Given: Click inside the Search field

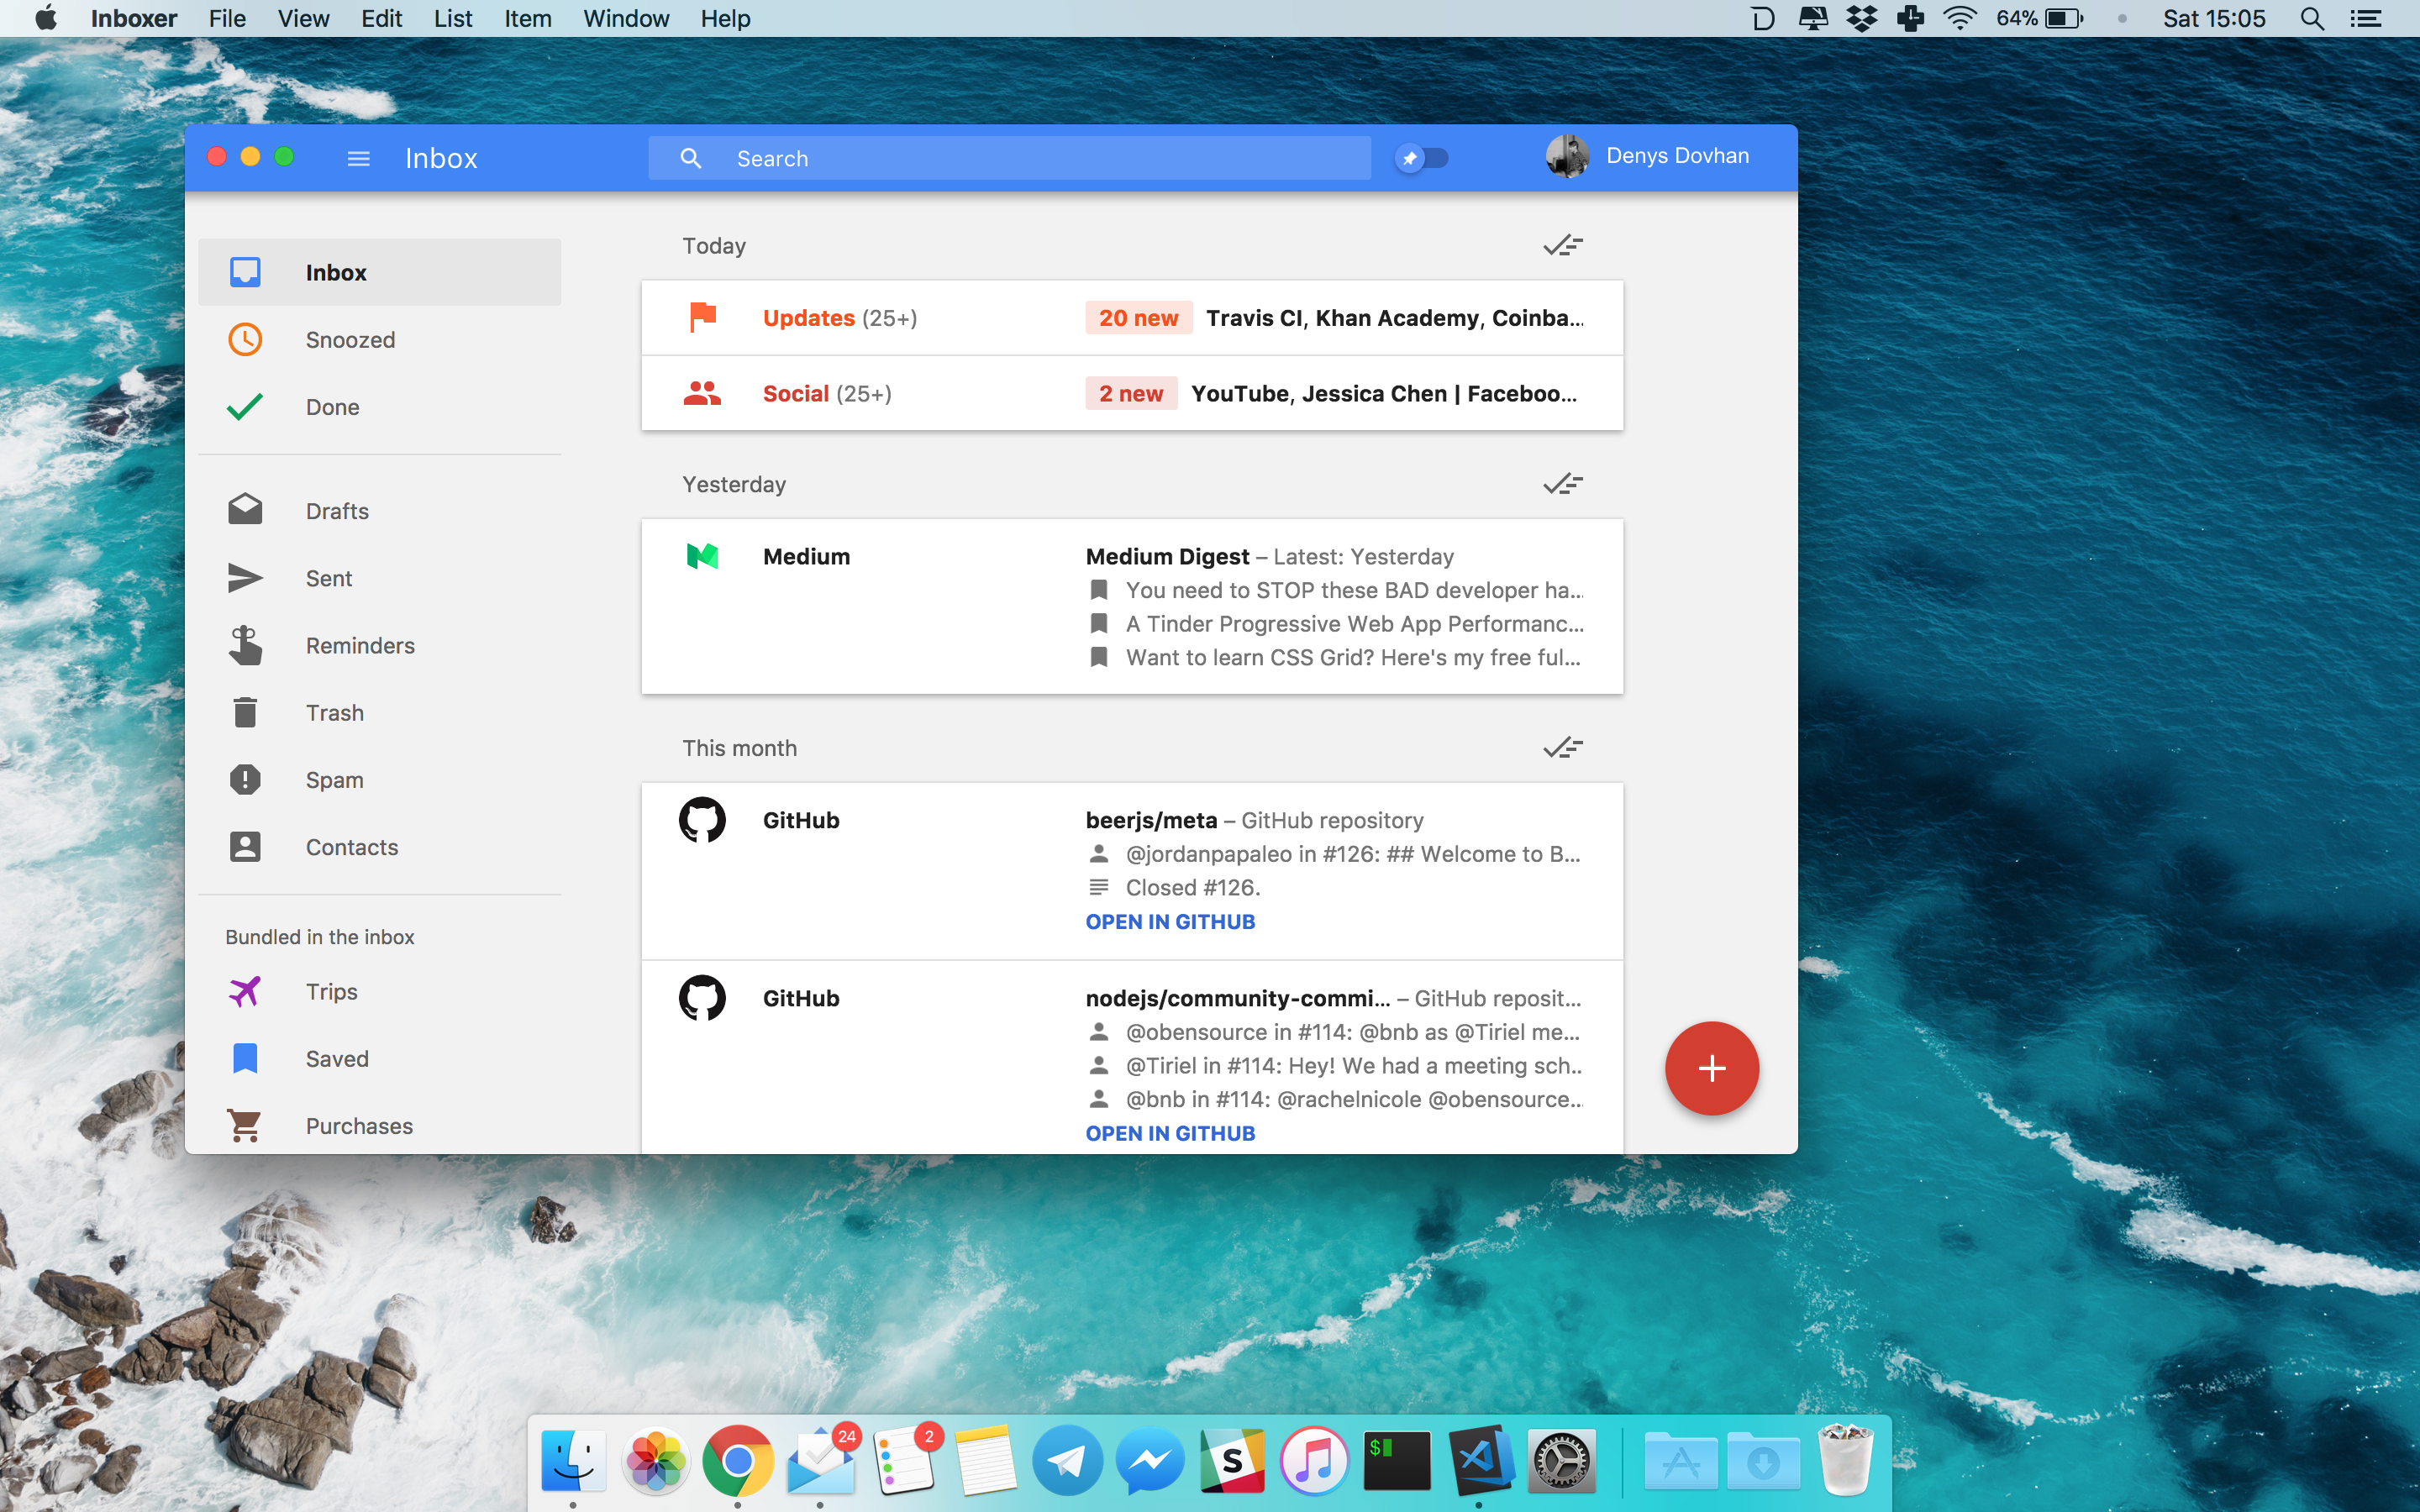Looking at the screenshot, I should (1009, 158).
